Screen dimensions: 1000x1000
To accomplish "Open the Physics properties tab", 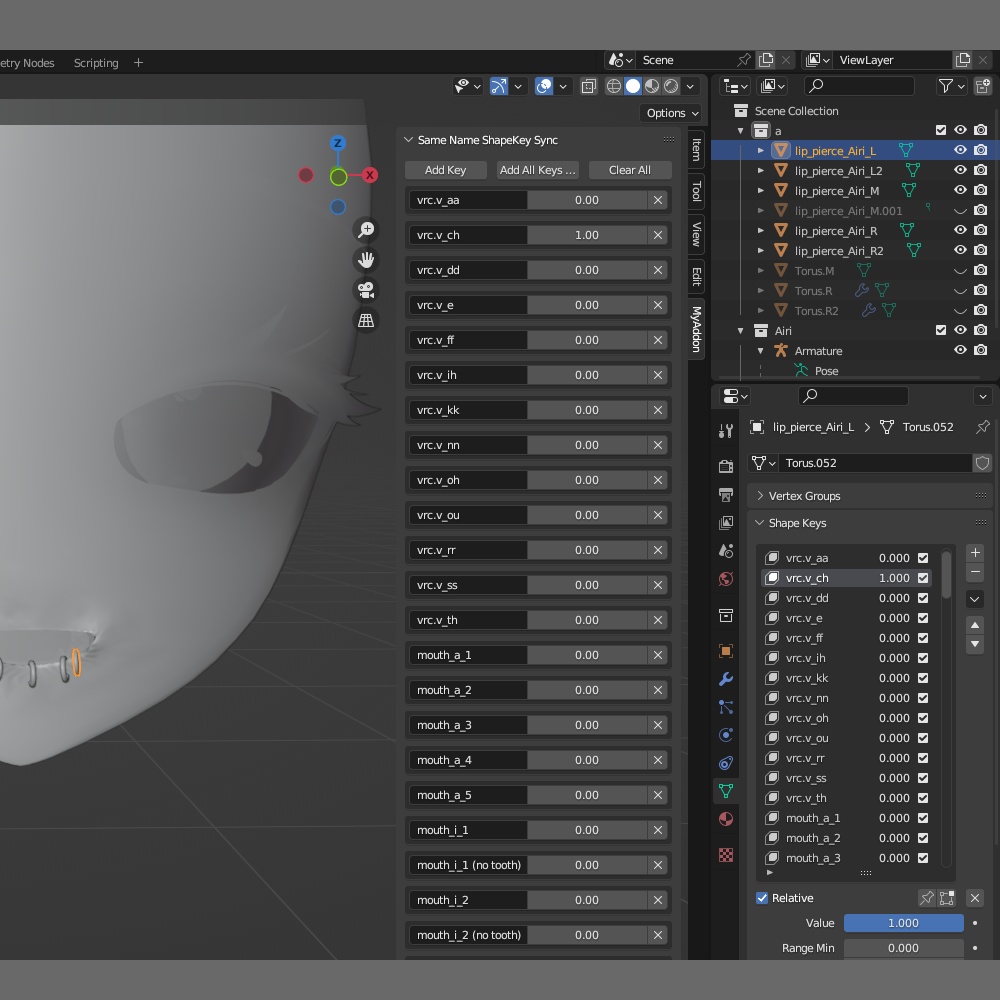I will (x=726, y=735).
